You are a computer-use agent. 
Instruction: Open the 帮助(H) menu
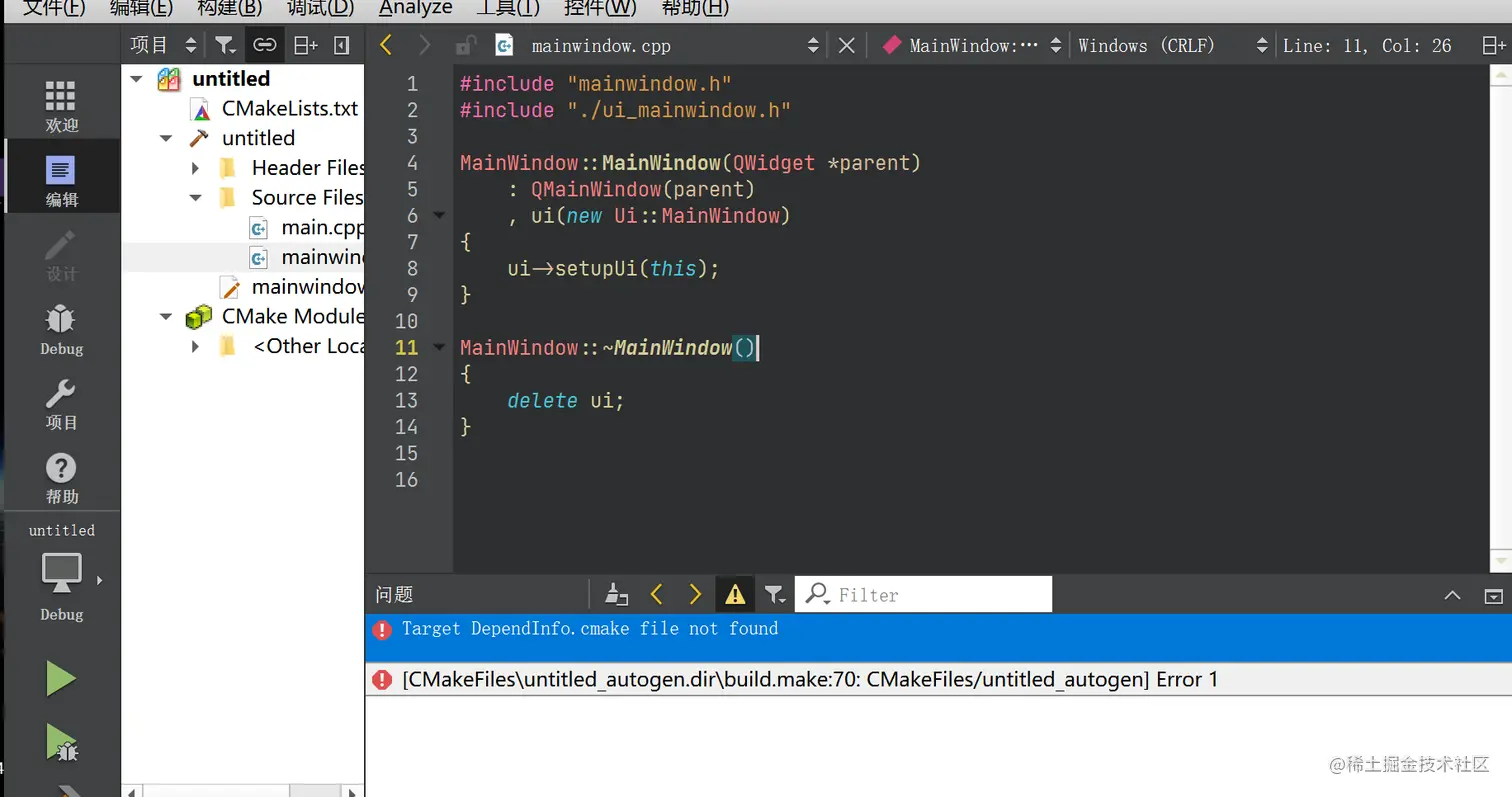(x=695, y=8)
